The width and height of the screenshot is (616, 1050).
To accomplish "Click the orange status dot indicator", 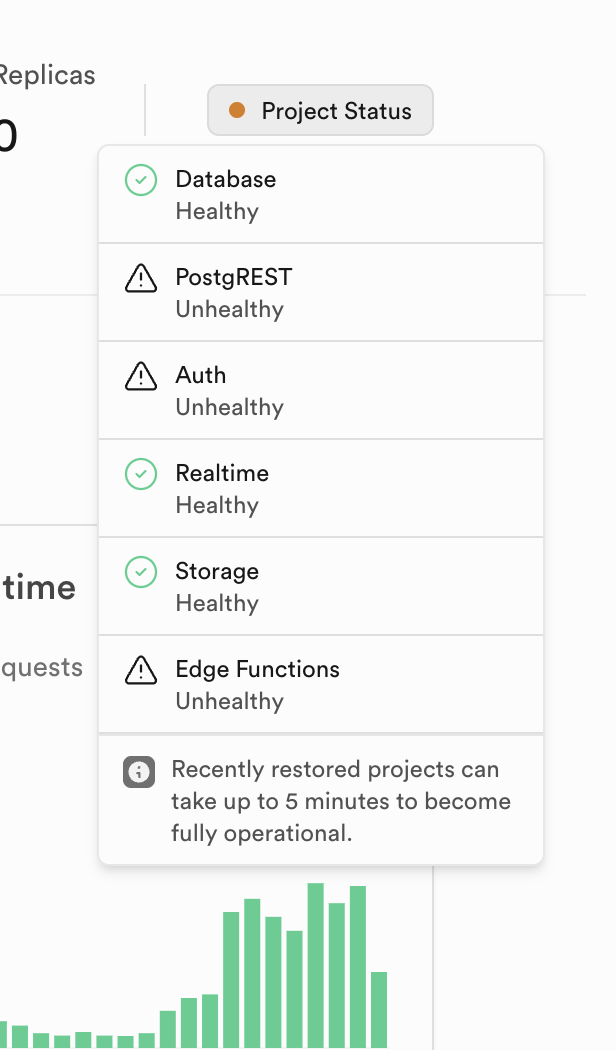I will coord(237,110).
